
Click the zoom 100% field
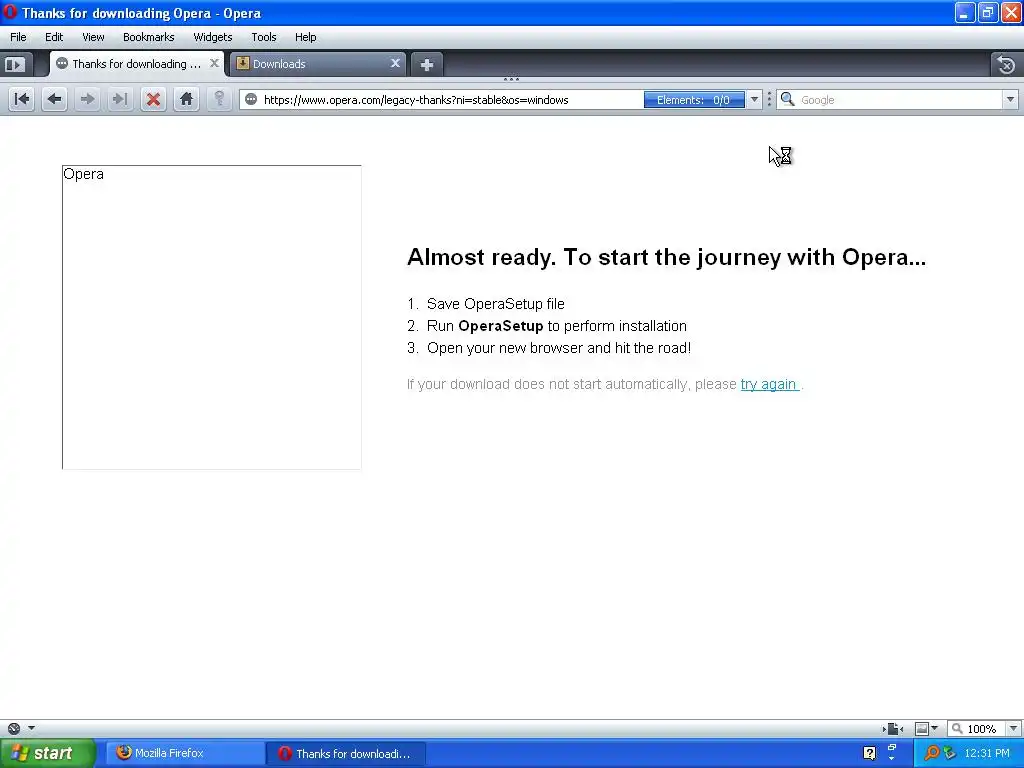point(976,728)
